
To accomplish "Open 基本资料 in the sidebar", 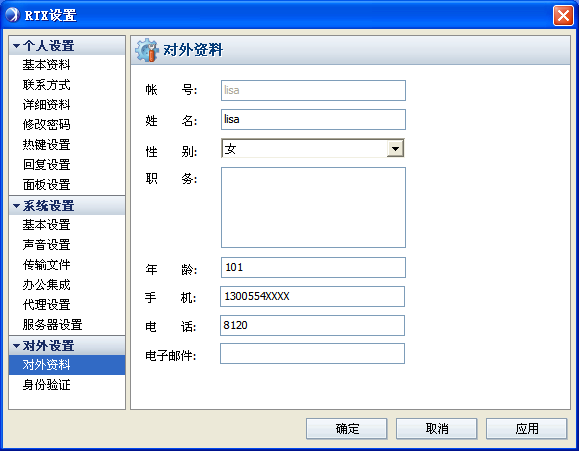I will click(47, 65).
